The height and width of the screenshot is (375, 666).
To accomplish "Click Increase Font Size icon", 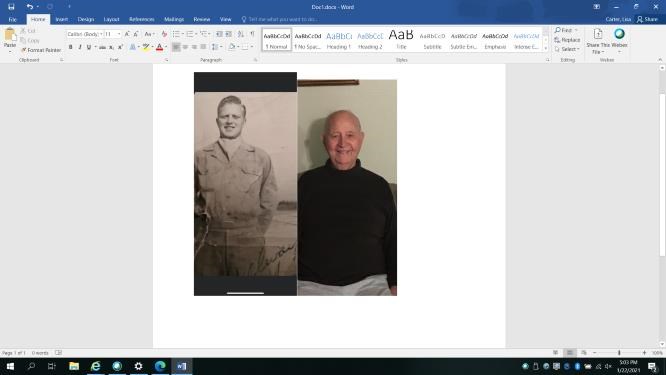I will pyautogui.click(x=127, y=34).
